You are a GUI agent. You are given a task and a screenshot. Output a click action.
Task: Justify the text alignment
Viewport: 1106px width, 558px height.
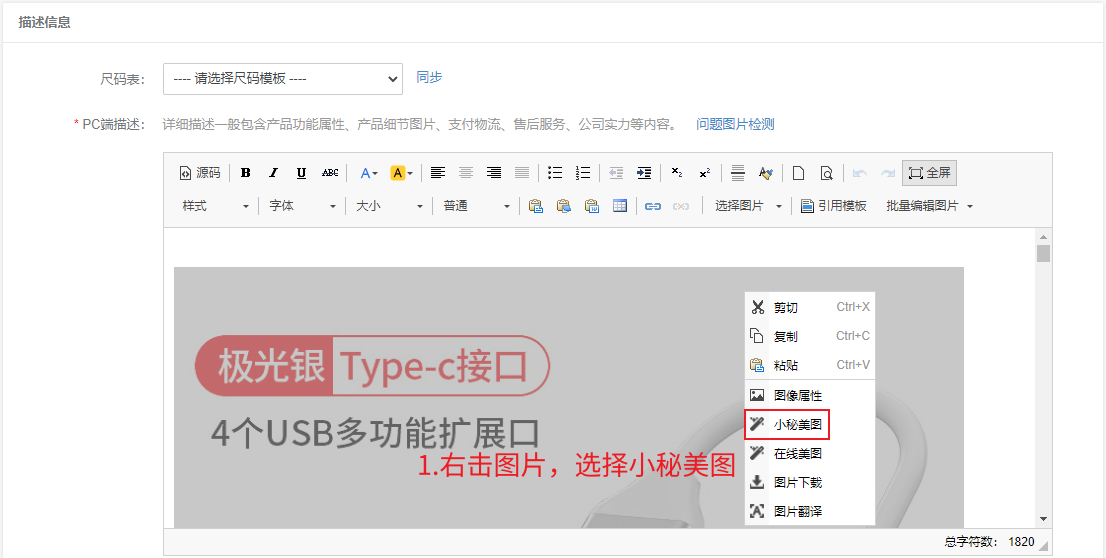[522, 173]
